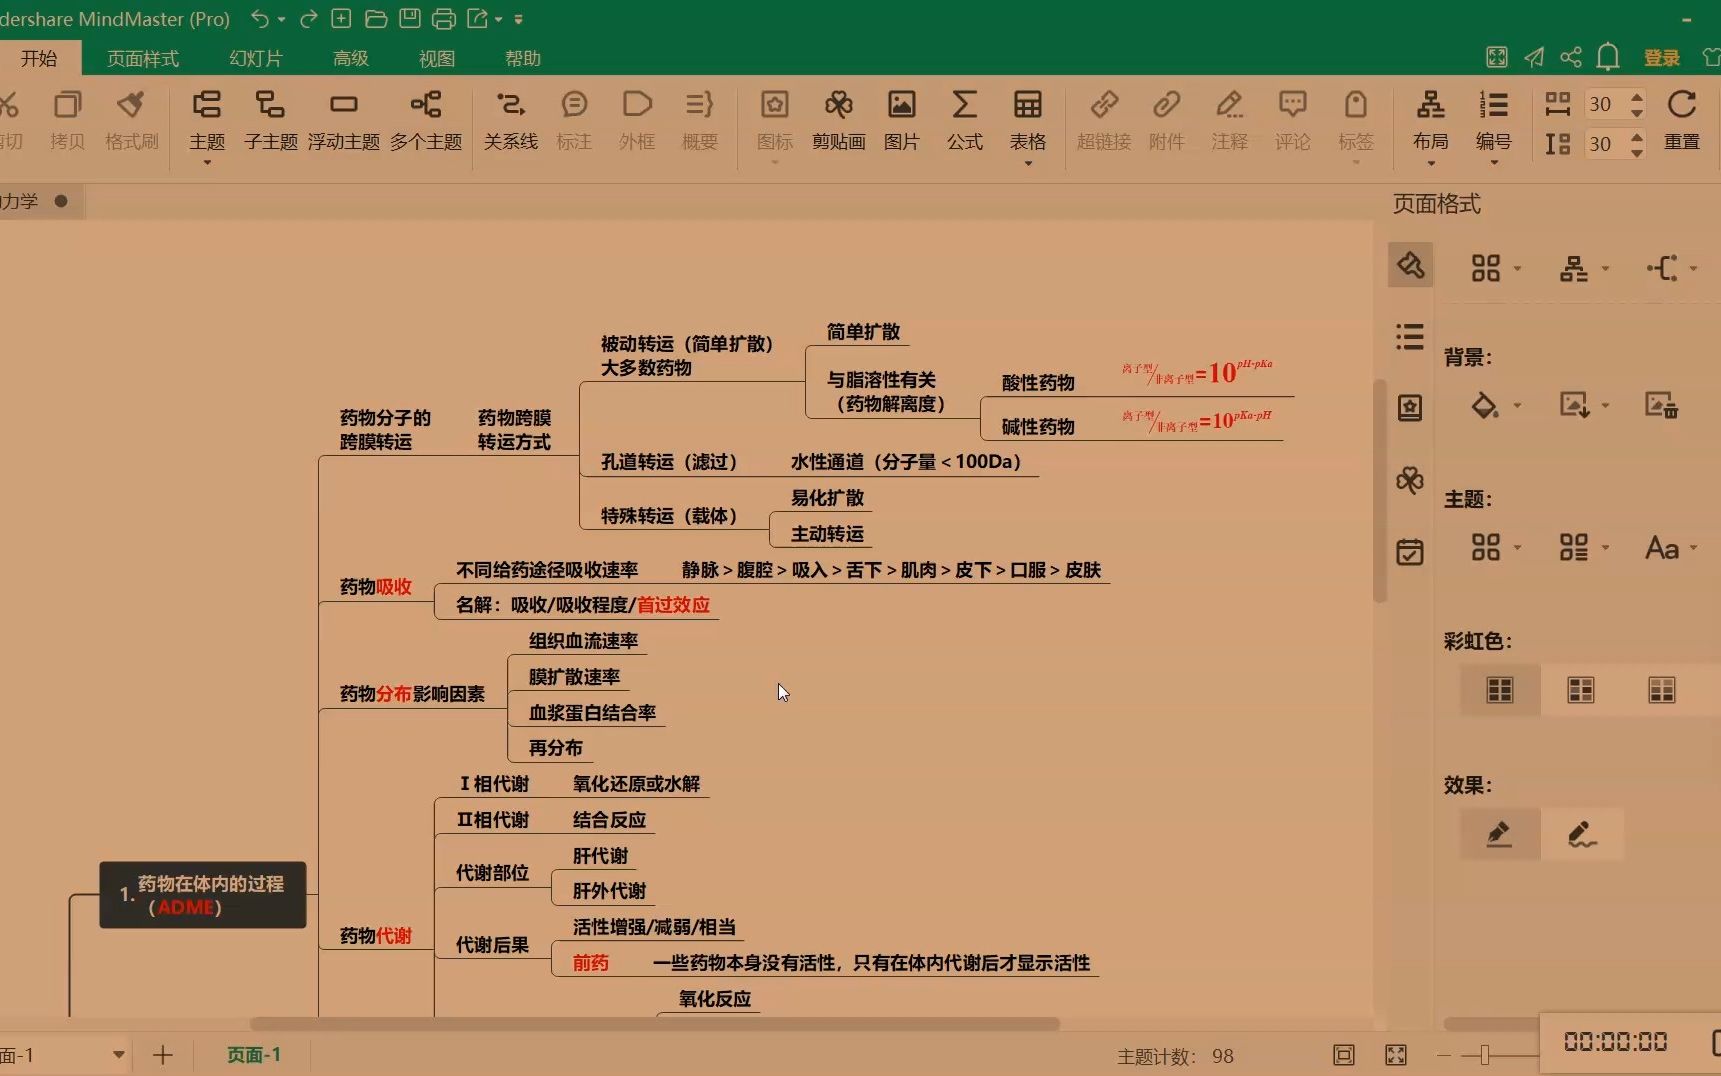Adjust zoom slider in status bar
This screenshot has width=1721, height=1076.
(1485, 1055)
